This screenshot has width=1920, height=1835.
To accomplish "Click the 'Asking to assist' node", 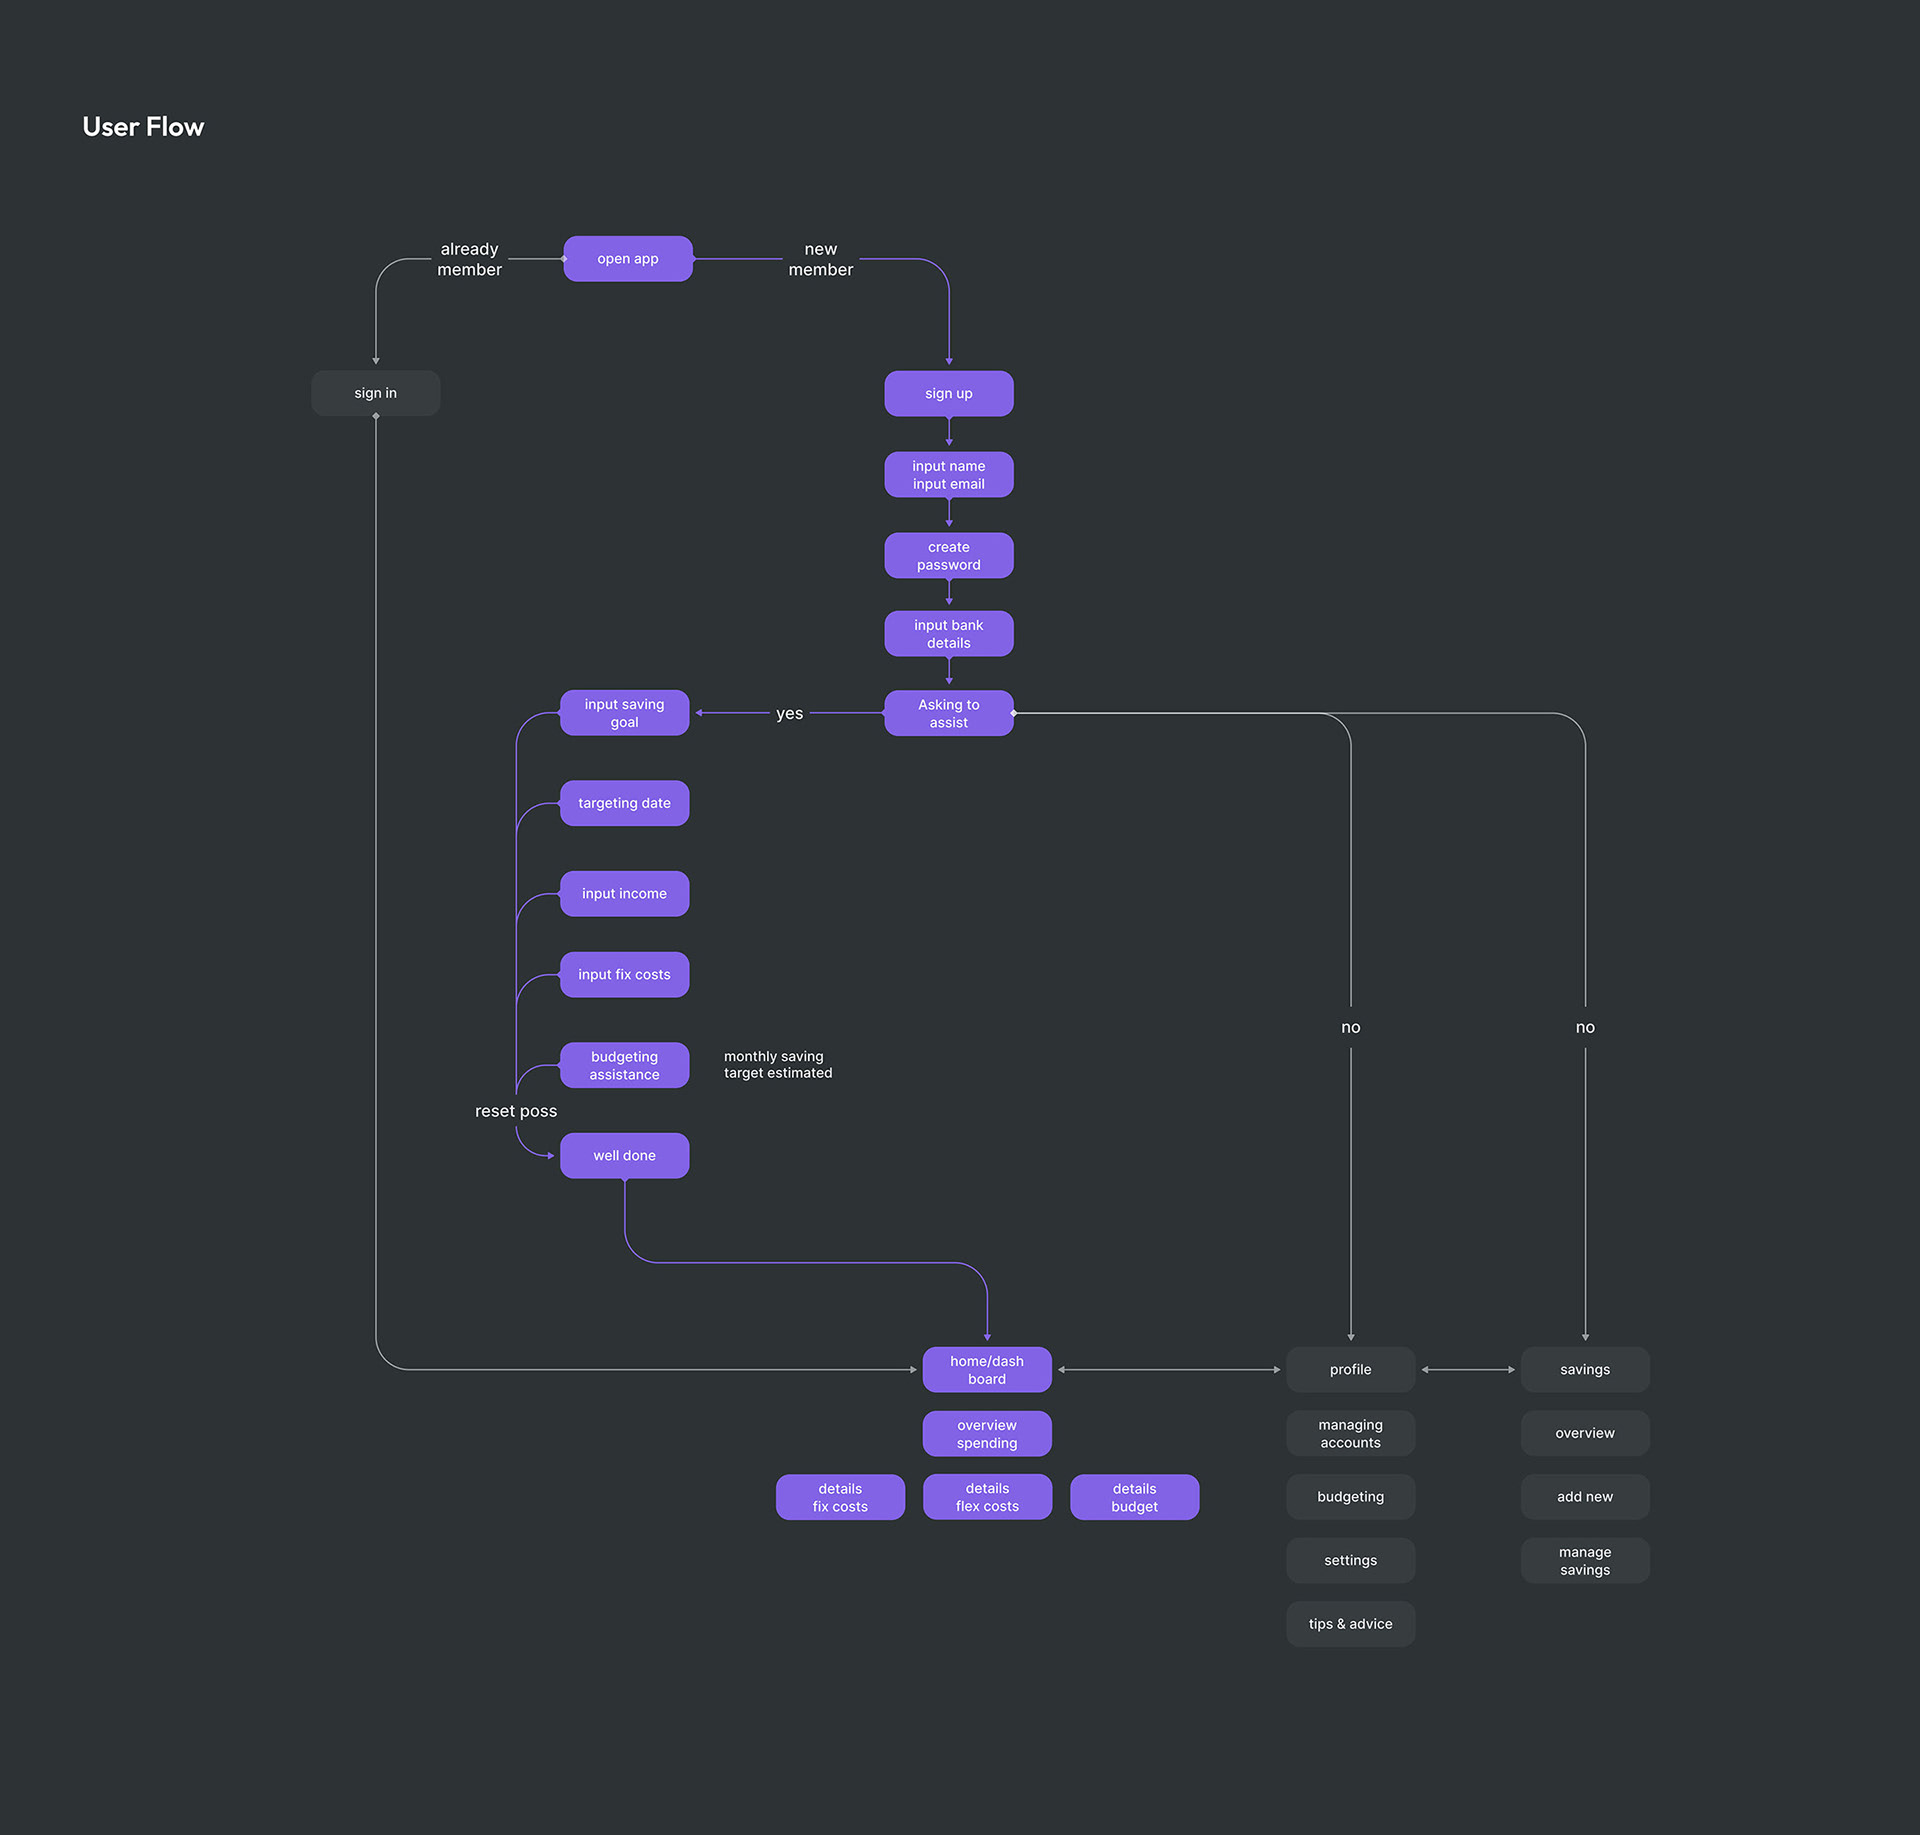I will pyautogui.click(x=948, y=713).
